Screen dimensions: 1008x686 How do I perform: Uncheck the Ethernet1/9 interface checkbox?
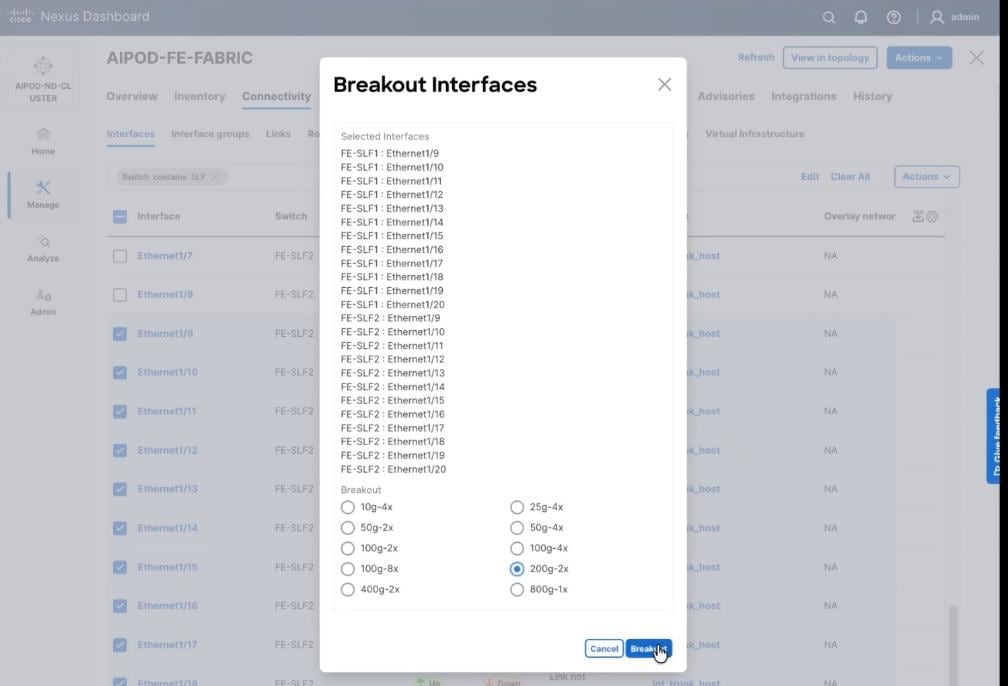tap(119, 333)
